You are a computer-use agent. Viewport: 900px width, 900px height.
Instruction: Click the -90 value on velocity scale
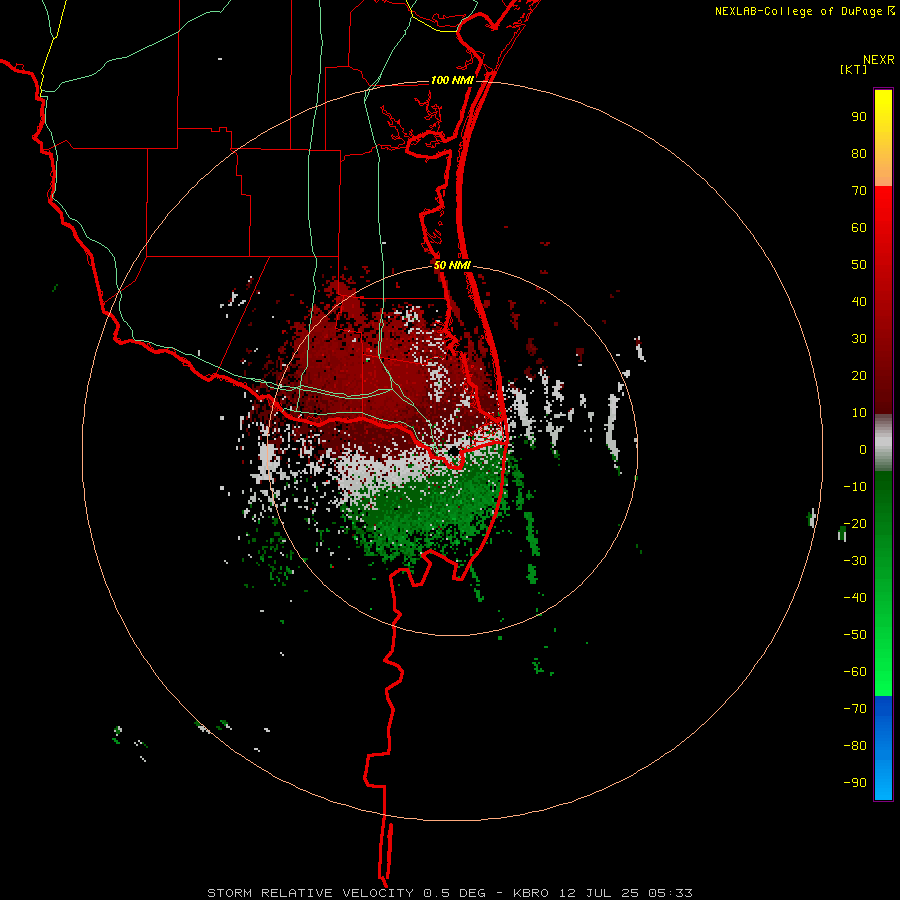pos(855,783)
